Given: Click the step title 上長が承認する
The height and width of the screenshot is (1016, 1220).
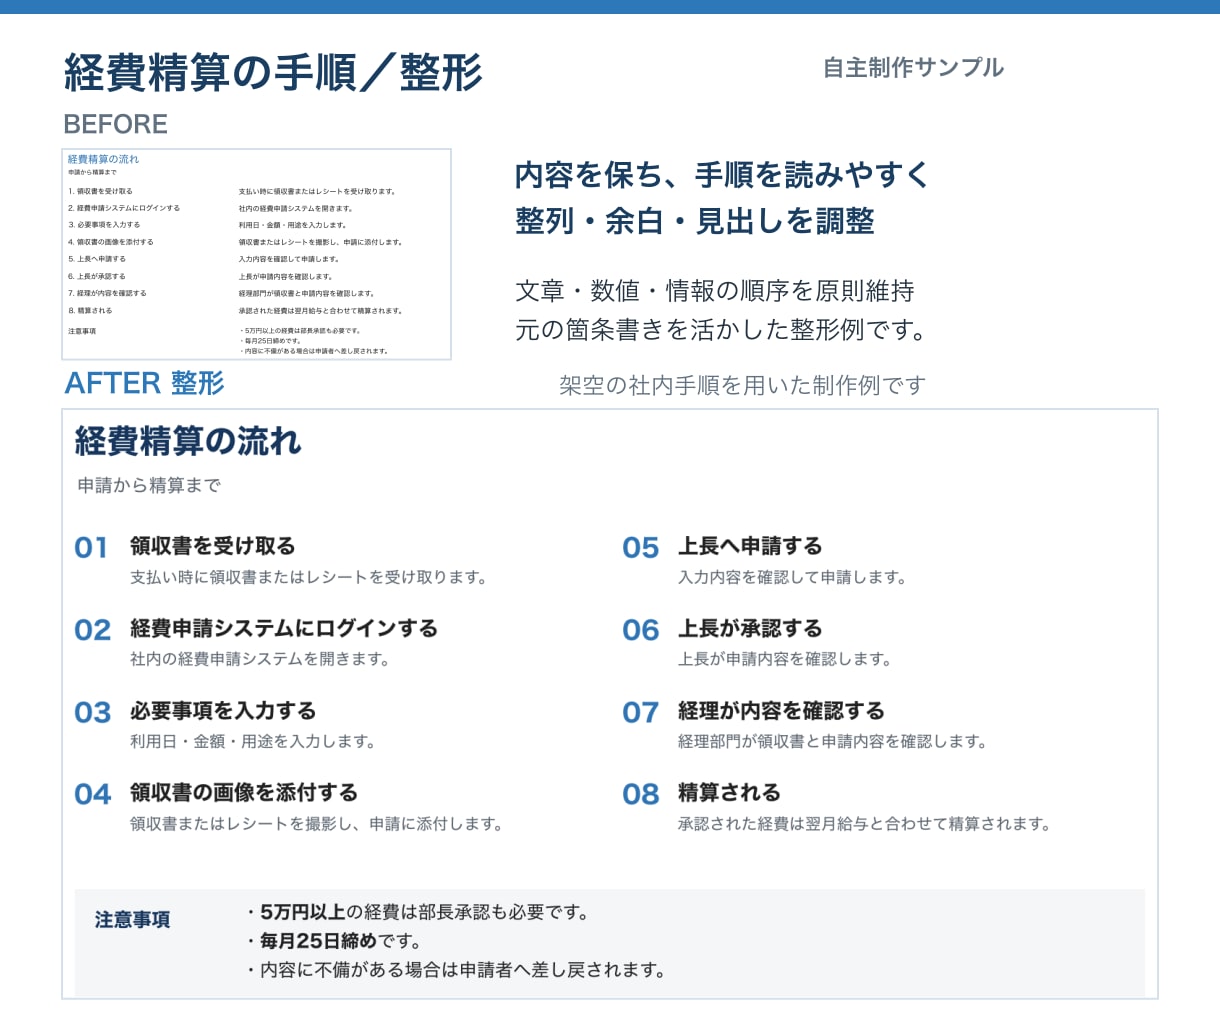Looking at the screenshot, I should click(750, 628).
